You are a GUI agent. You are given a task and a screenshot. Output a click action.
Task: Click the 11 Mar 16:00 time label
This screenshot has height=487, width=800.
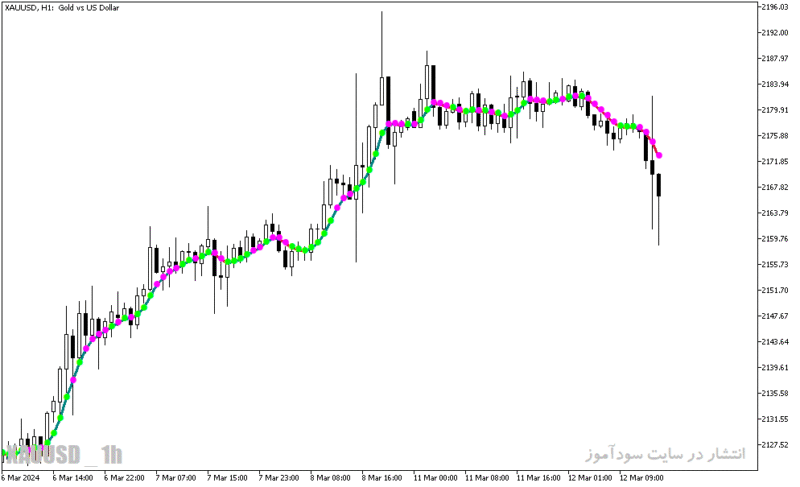point(538,478)
